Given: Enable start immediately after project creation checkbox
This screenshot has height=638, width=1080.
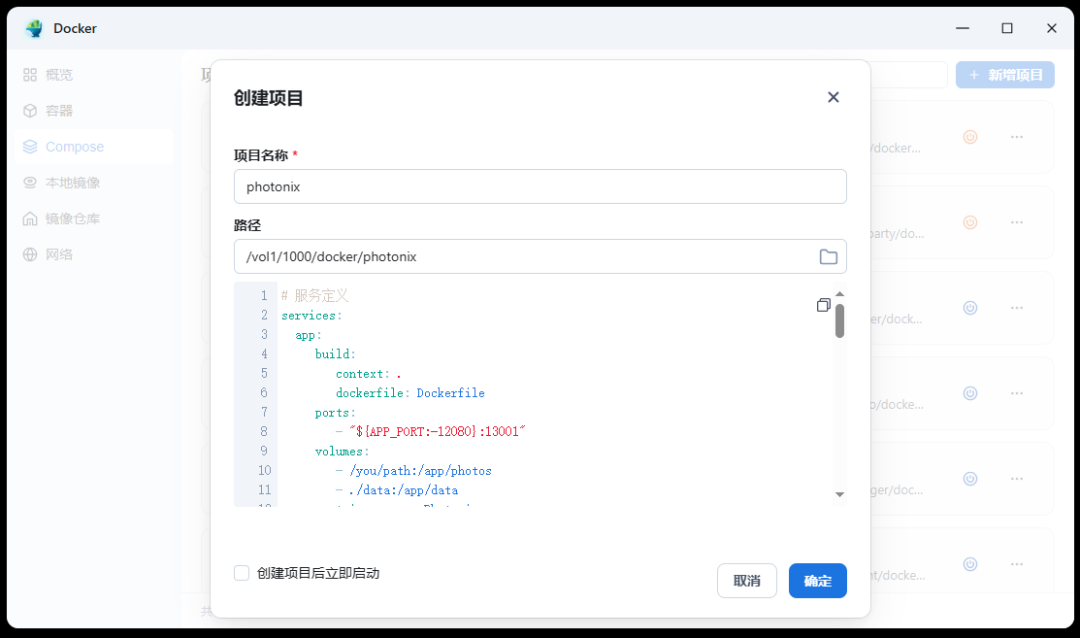Looking at the screenshot, I should click(242, 573).
